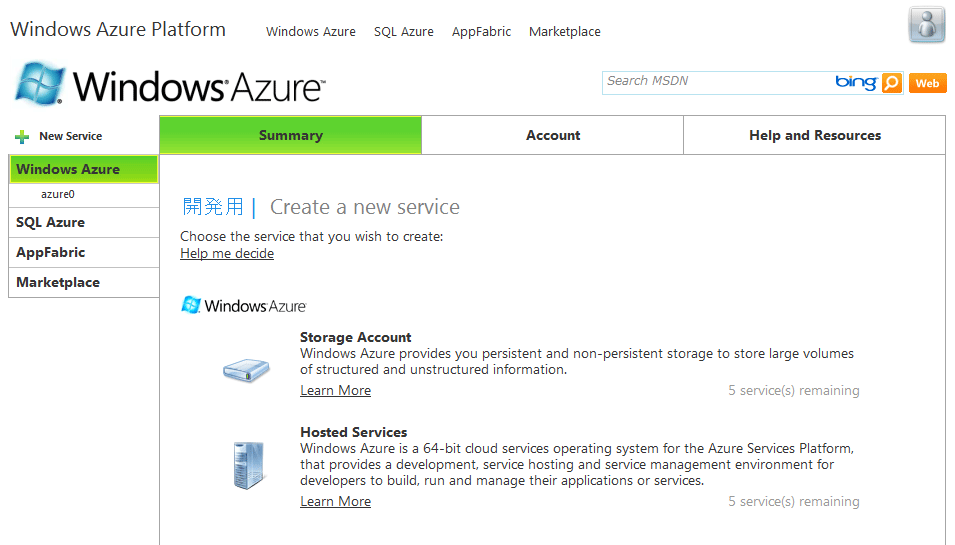The height and width of the screenshot is (545, 955).
Task: Click the 開発用 project name text
Action: [213, 207]
